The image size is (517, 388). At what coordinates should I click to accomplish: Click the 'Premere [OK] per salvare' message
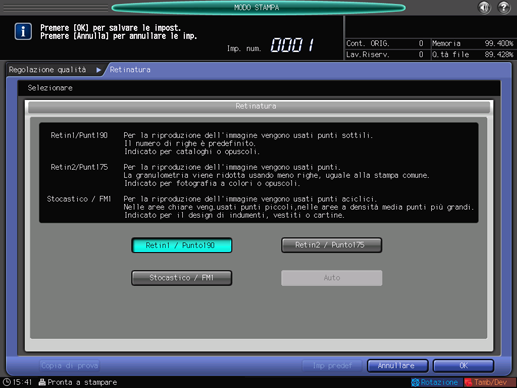[110, 28]
